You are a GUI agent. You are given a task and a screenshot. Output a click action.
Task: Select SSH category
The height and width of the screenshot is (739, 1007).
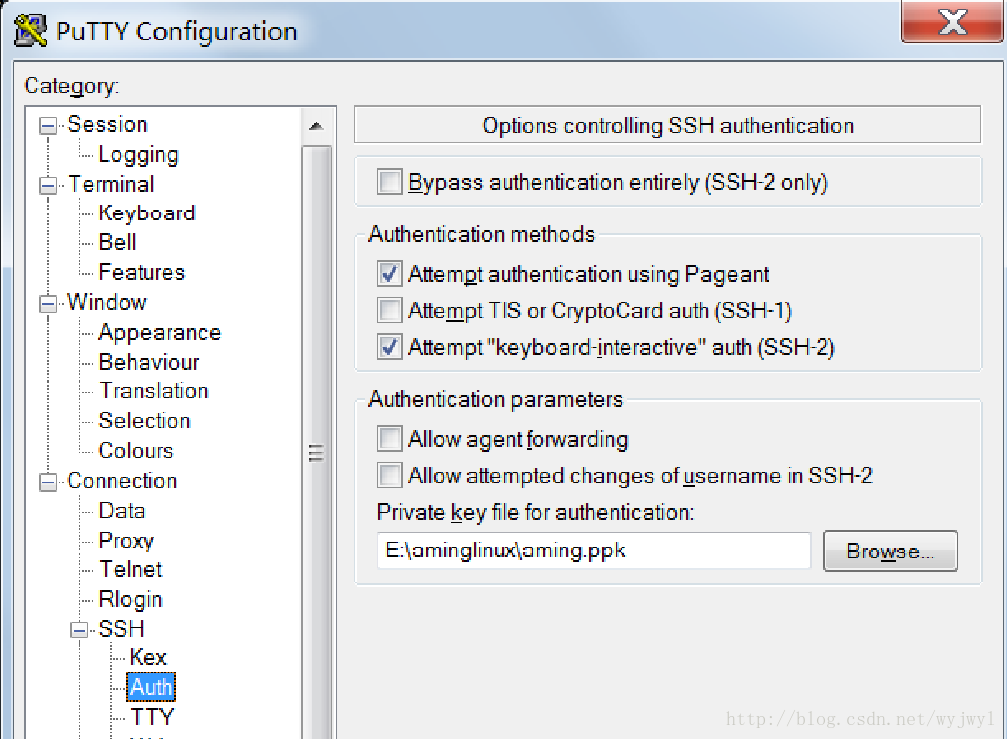point(121,629)
